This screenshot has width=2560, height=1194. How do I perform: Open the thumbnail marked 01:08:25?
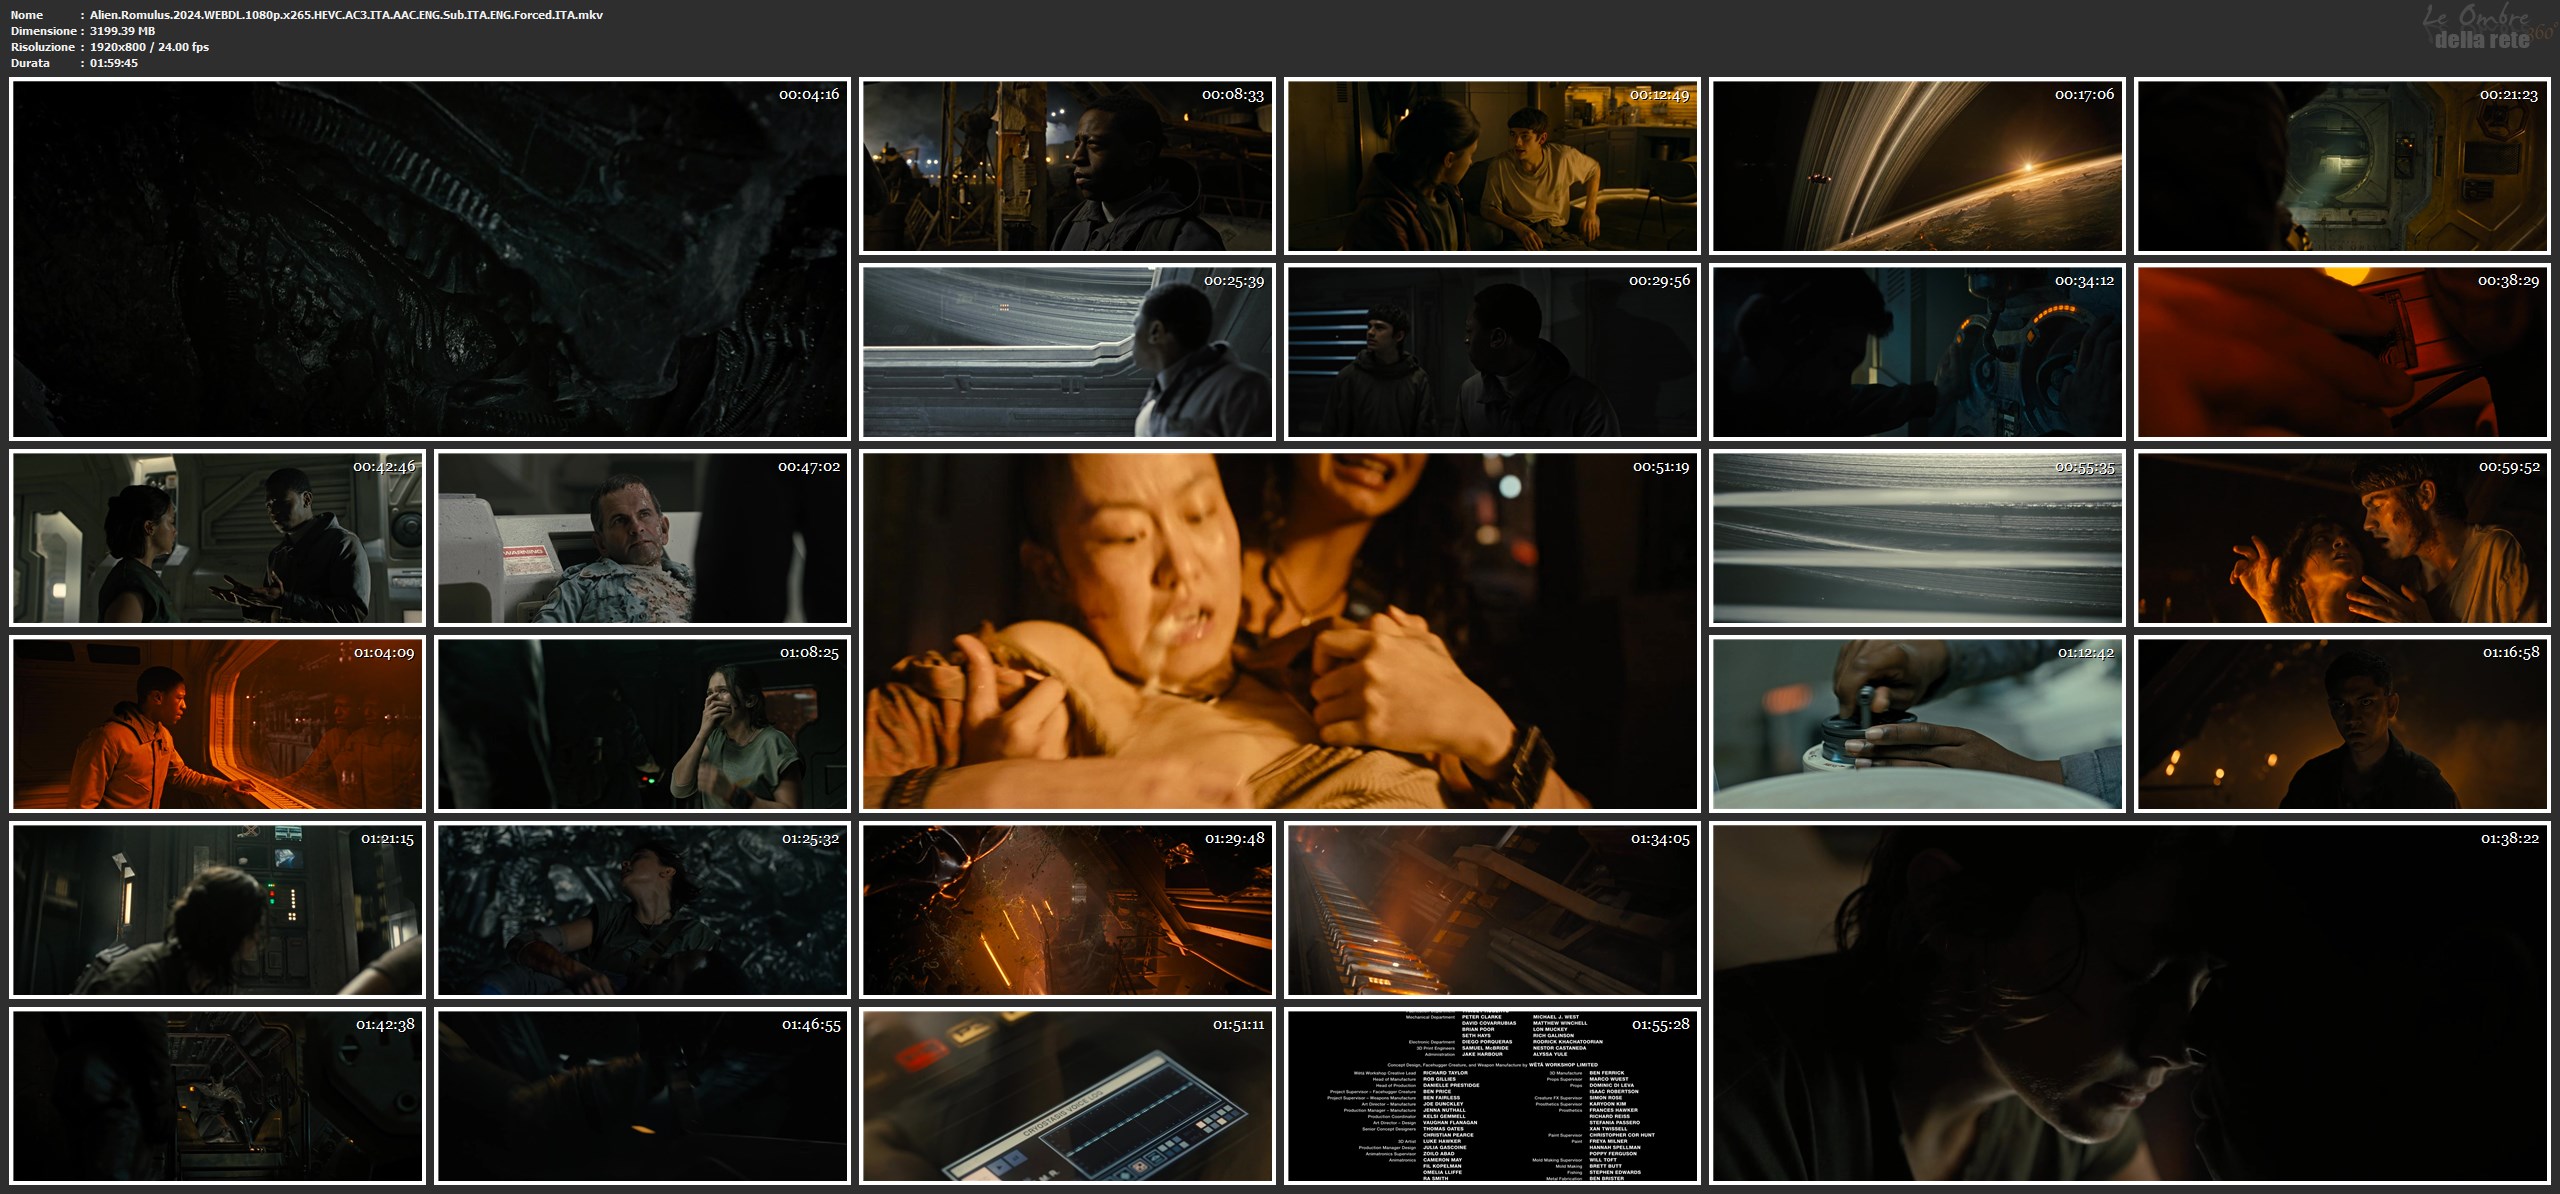[x=642, y=724]
